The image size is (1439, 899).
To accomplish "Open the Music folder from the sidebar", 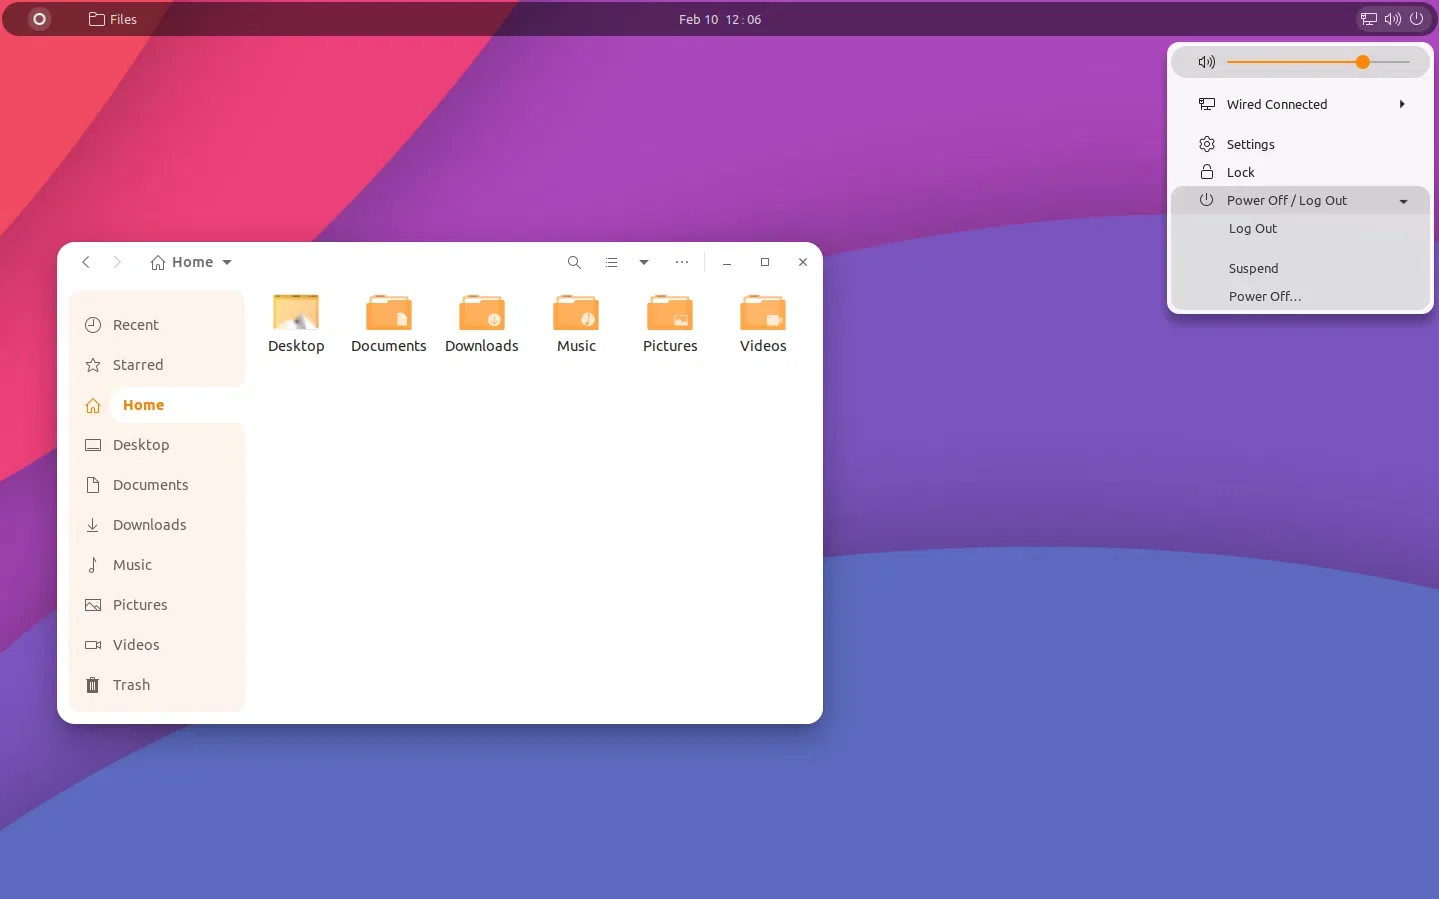I will (x=130, y=565).
